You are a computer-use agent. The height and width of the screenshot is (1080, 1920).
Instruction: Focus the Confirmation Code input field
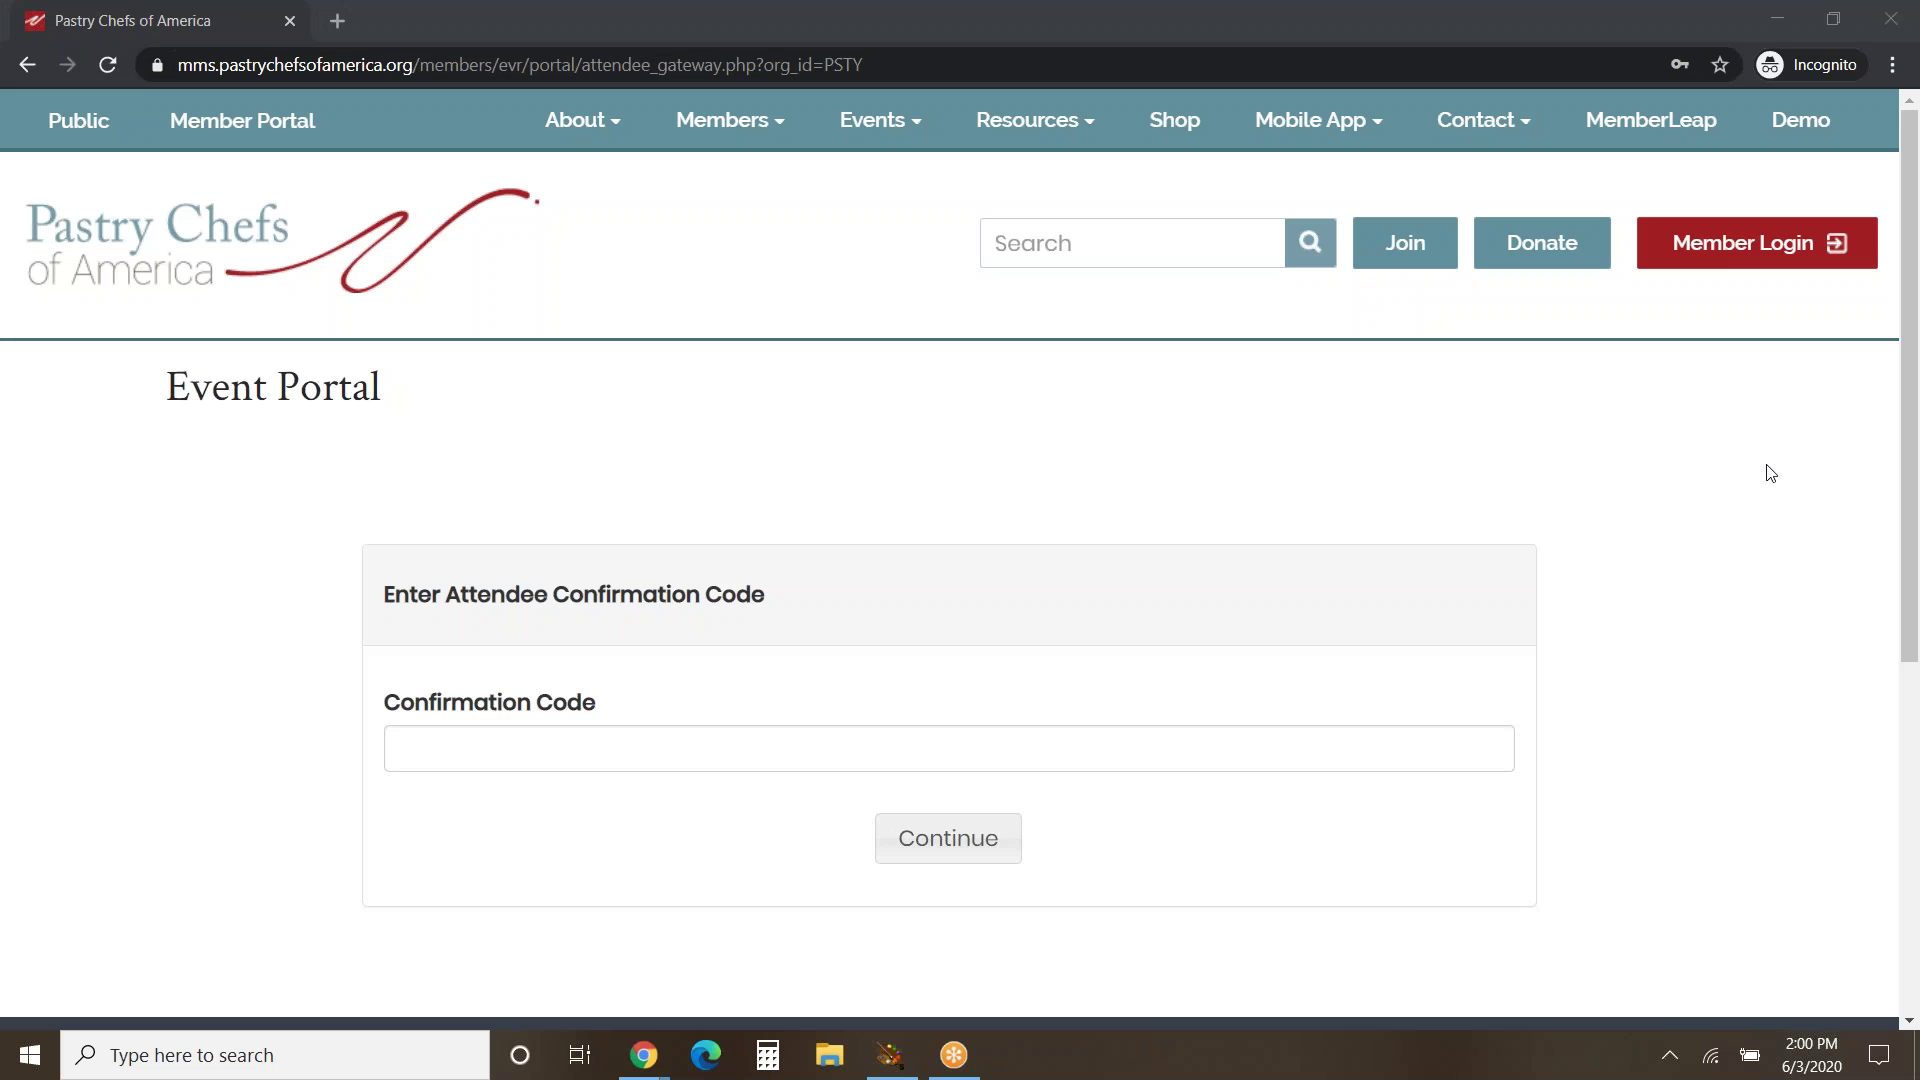click(x=949, y=748)
